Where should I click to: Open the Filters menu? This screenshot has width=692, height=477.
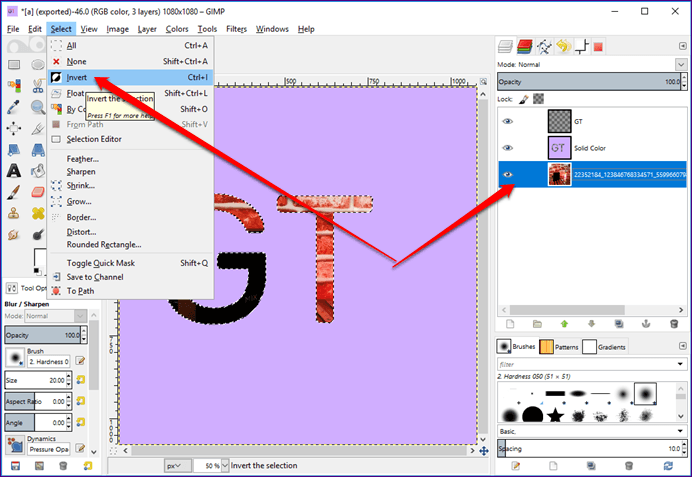(236, 29)
